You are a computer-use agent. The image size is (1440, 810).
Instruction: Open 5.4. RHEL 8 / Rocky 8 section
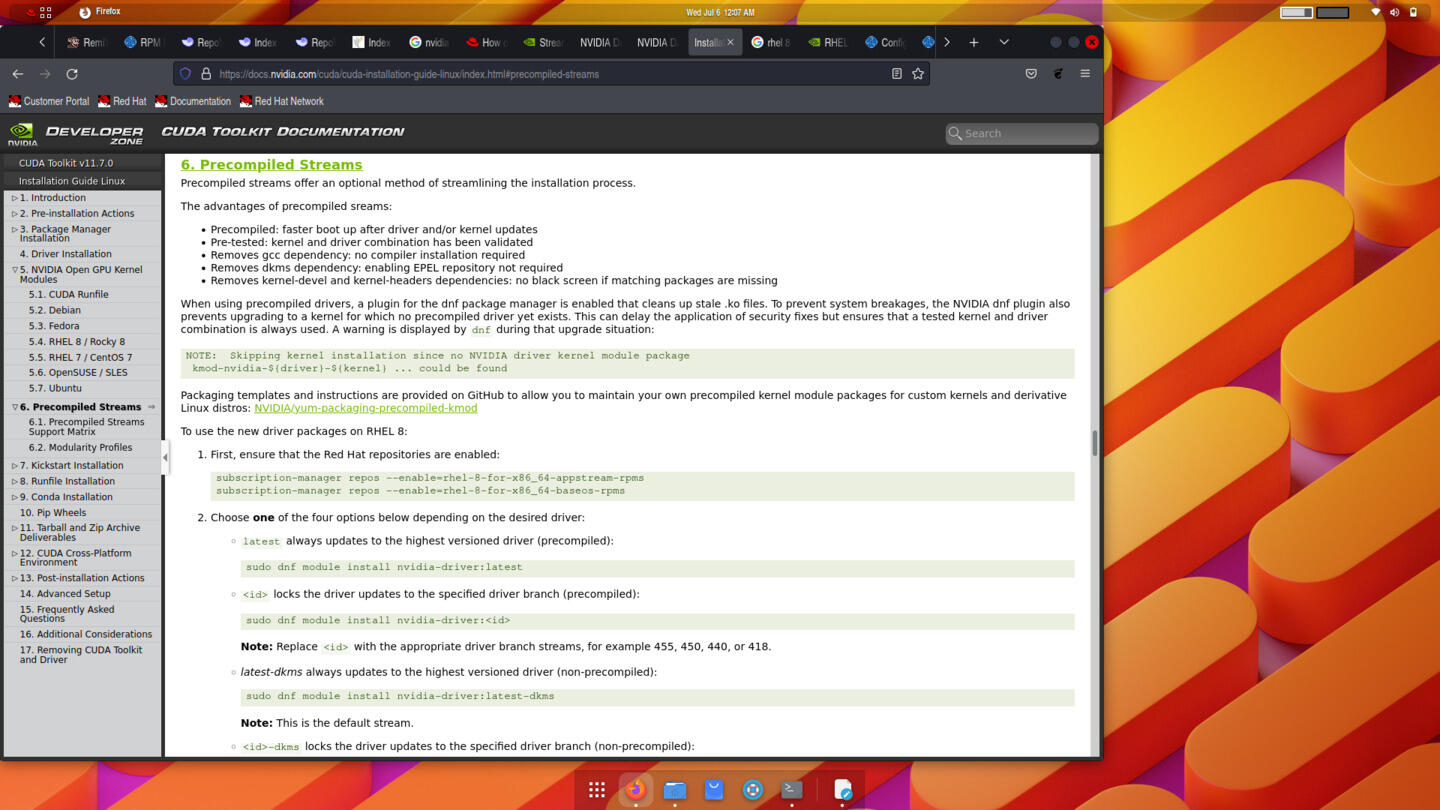77,341
